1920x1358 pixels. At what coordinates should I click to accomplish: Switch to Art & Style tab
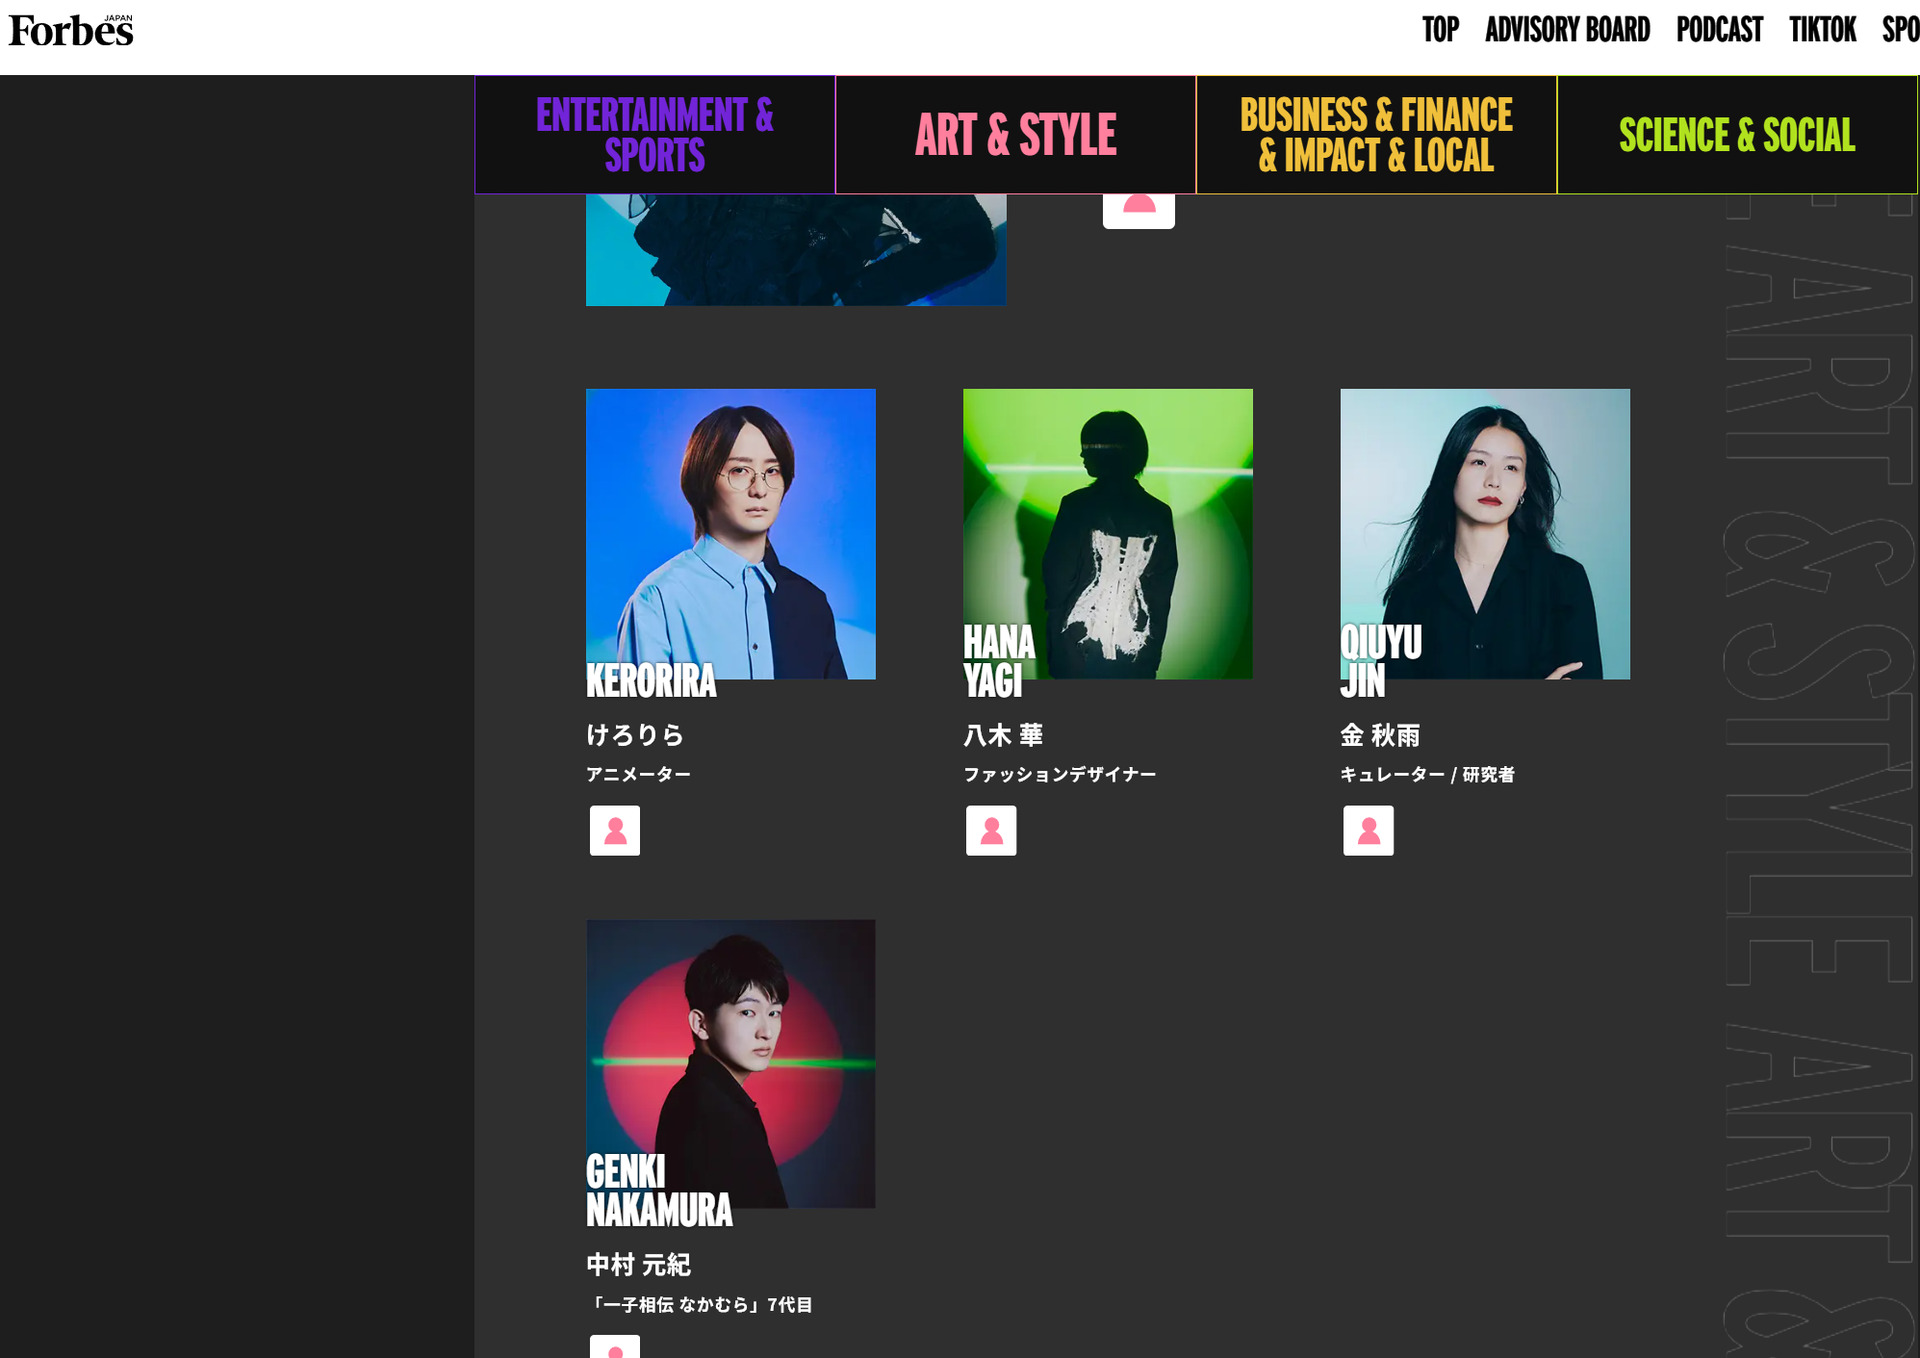coord(1016,135)
